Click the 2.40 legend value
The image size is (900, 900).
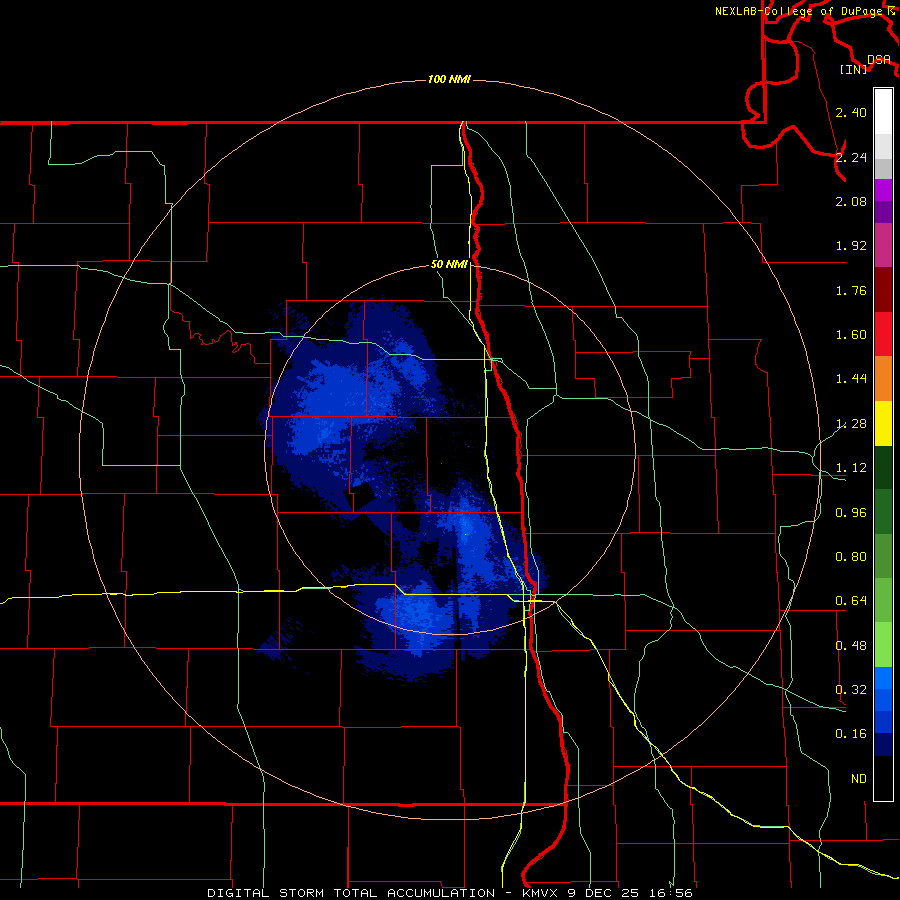coord(851,112)
